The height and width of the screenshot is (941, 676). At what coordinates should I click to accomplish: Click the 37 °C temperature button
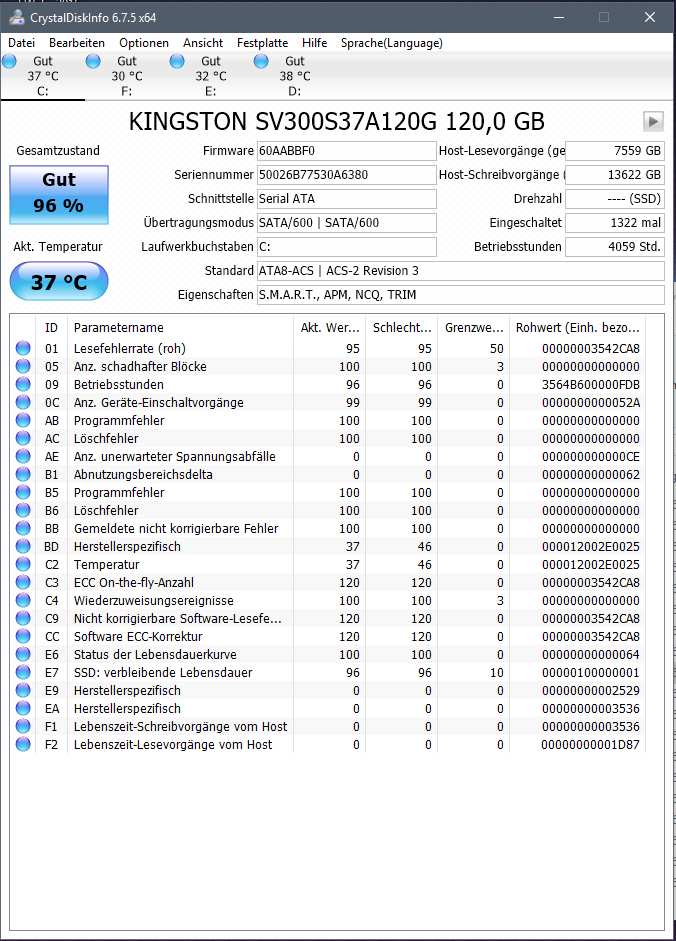coord(59,281)
